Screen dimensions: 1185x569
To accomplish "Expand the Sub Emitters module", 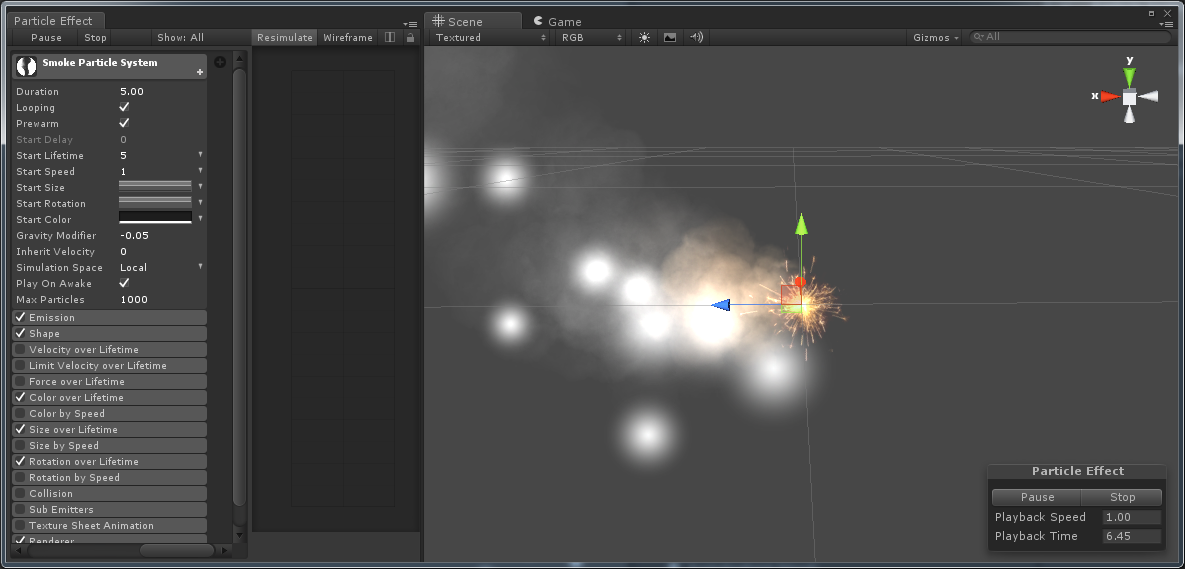I will tap(110, 509).
